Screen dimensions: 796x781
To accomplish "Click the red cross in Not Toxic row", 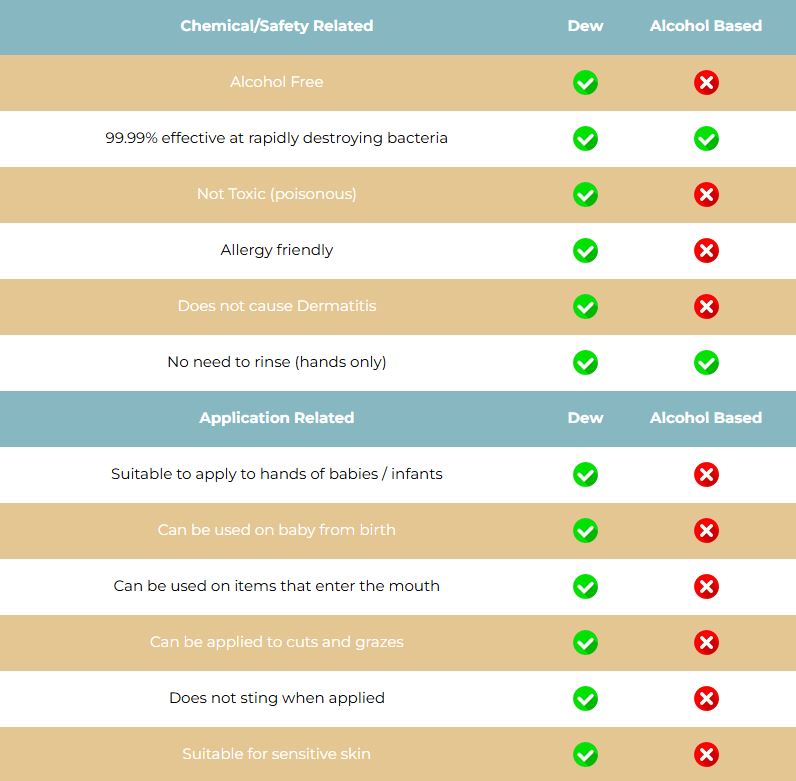I will pyautogui.click(x=706, y=194).
